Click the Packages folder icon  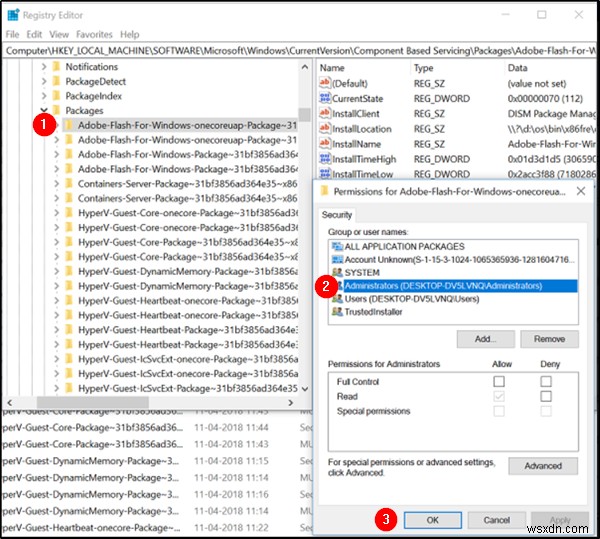[57, 110]
